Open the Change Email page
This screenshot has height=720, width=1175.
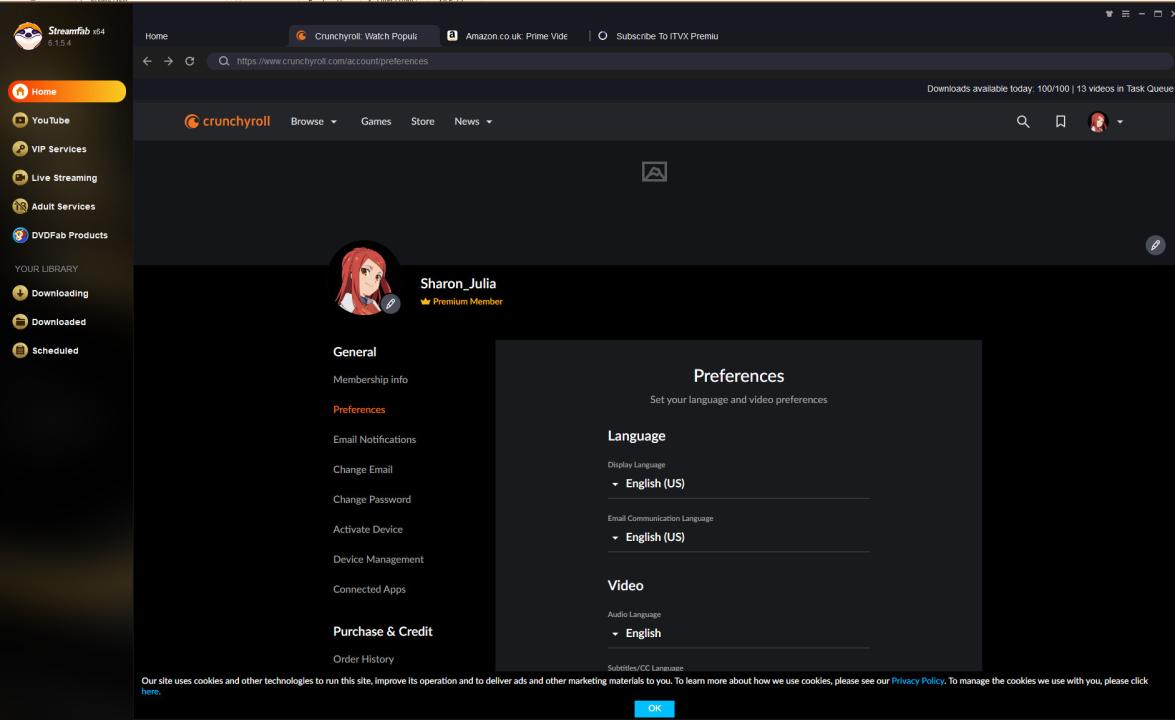click(x=363, y=470)
